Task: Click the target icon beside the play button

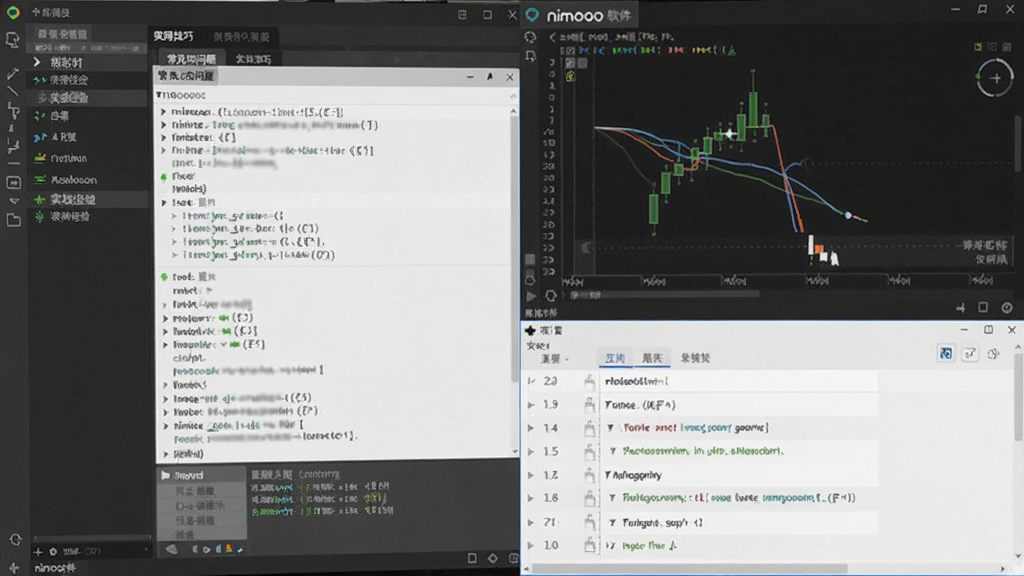Action: [x=551, y=296]
